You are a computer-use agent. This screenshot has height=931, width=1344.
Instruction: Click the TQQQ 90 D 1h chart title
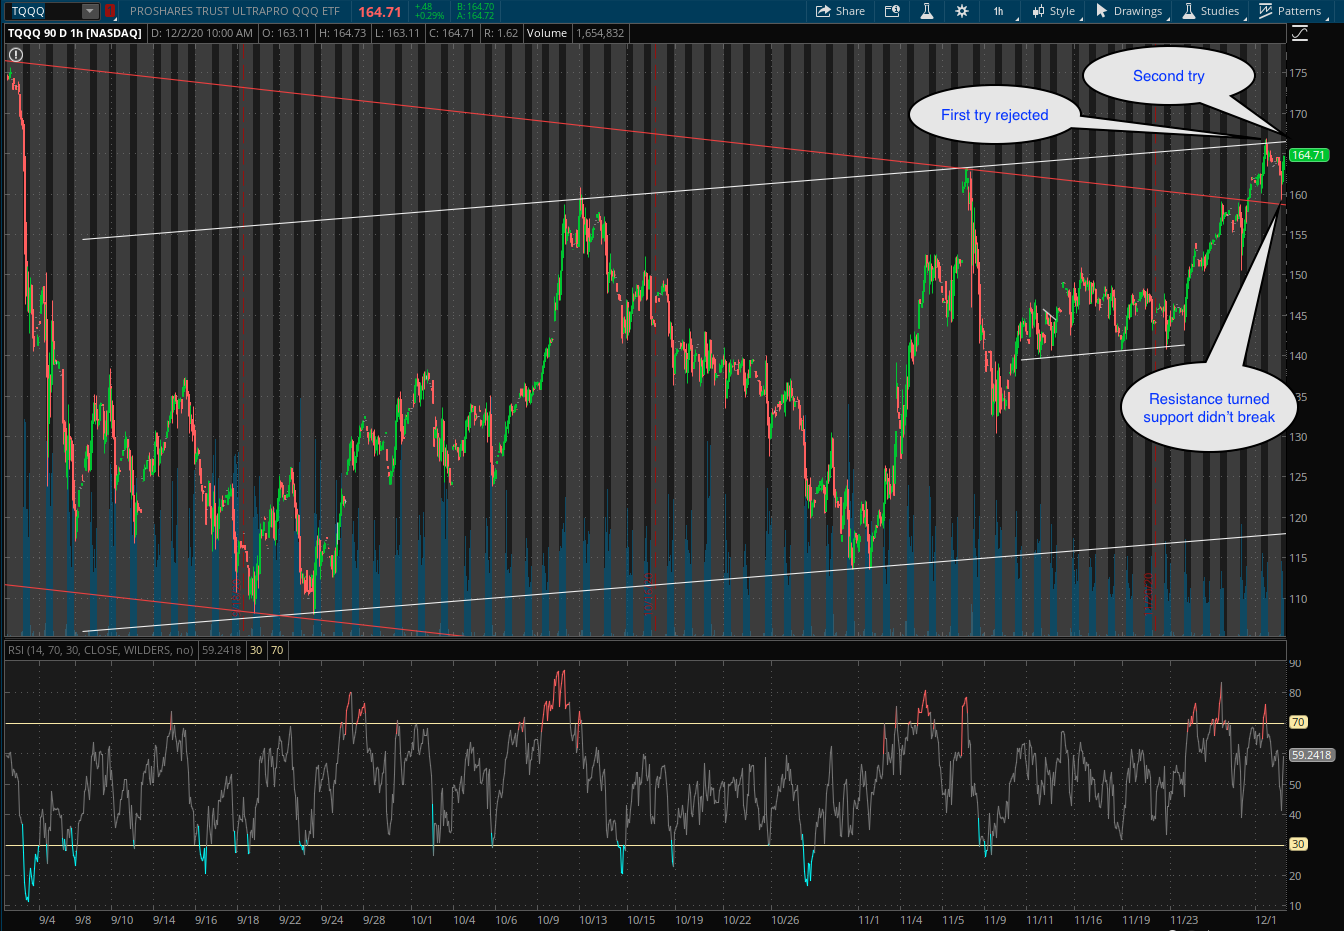coord(75,33)
